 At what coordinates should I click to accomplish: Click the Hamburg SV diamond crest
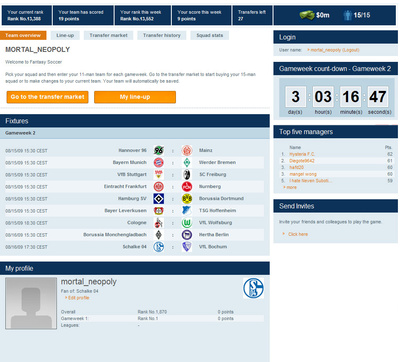159,199
